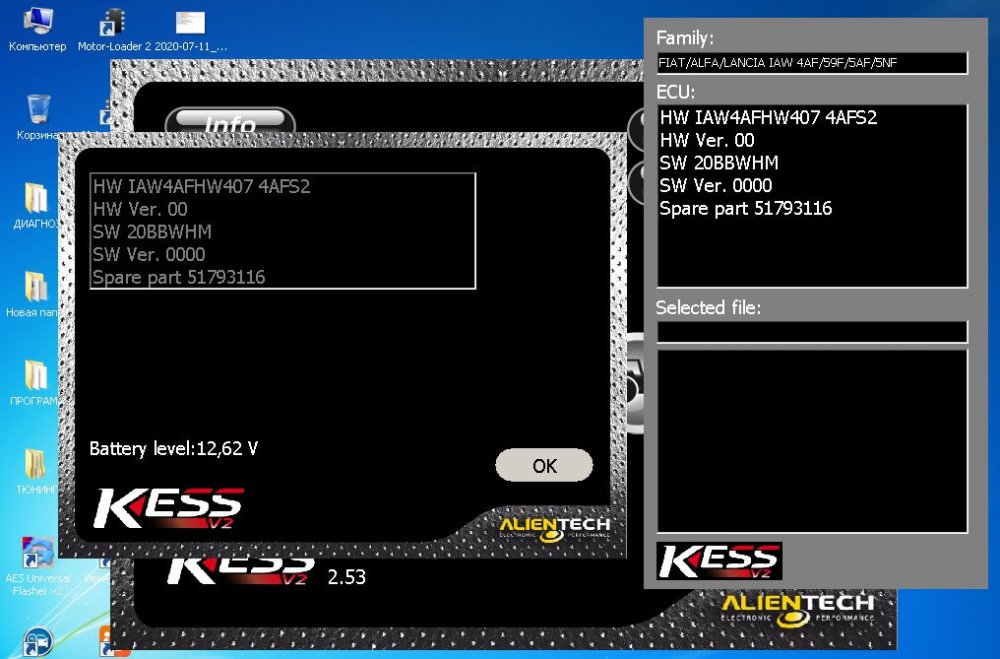Viewport: 1000px width, 659px height.
Task: Click 'Spare part 51793116' in the info dialog
Action: [x=179, y=278]
